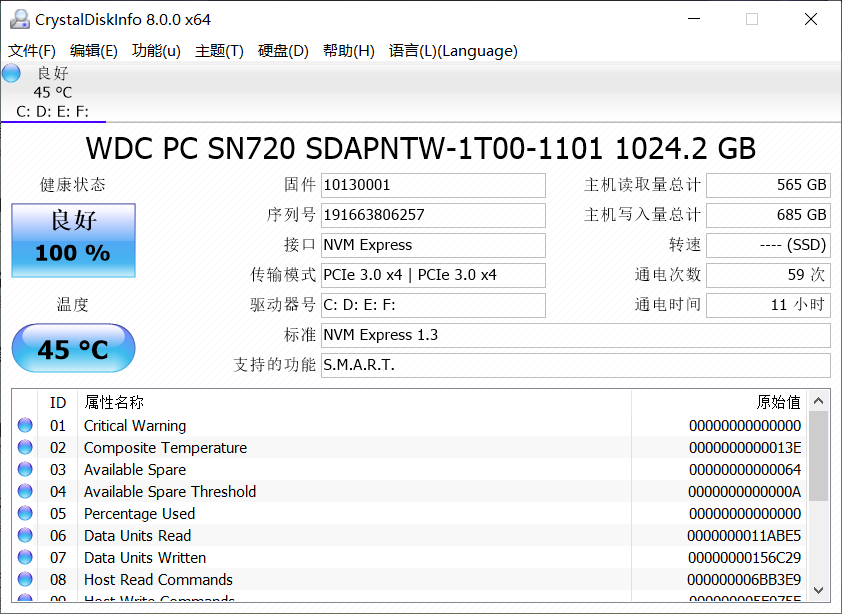Click the status orb for Data Units Read
The height and width of the screenshot is (614, 842).
(x=25, y=536)
